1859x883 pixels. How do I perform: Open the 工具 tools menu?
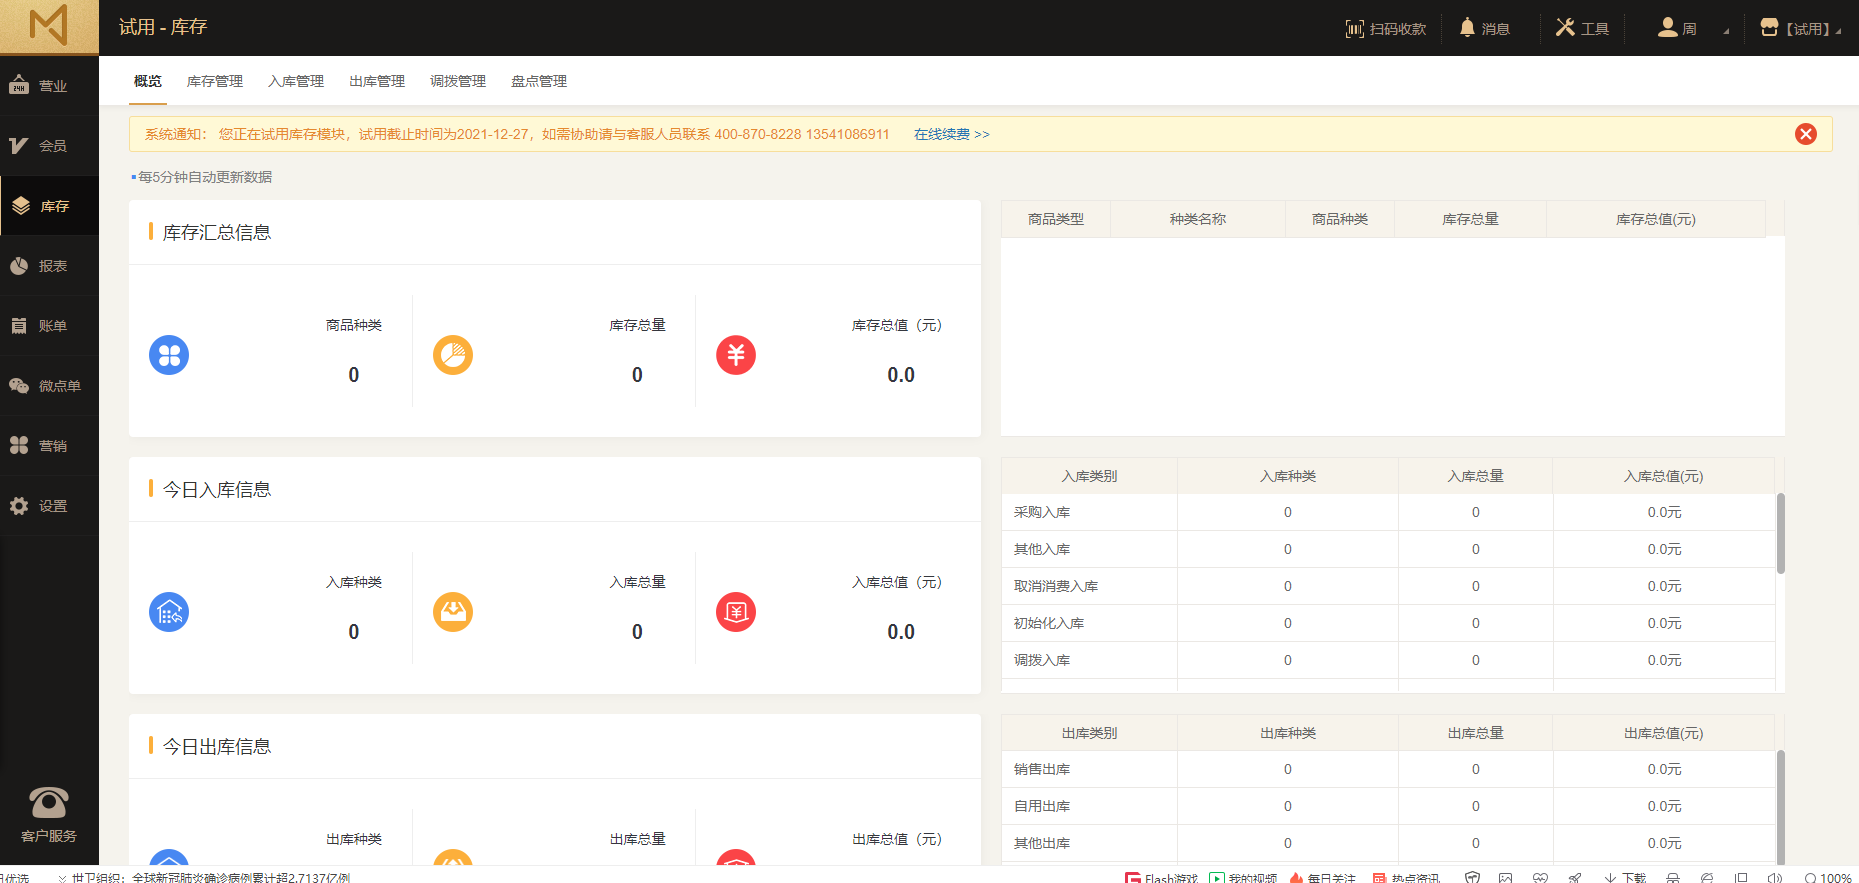[x=1582, y=28]
